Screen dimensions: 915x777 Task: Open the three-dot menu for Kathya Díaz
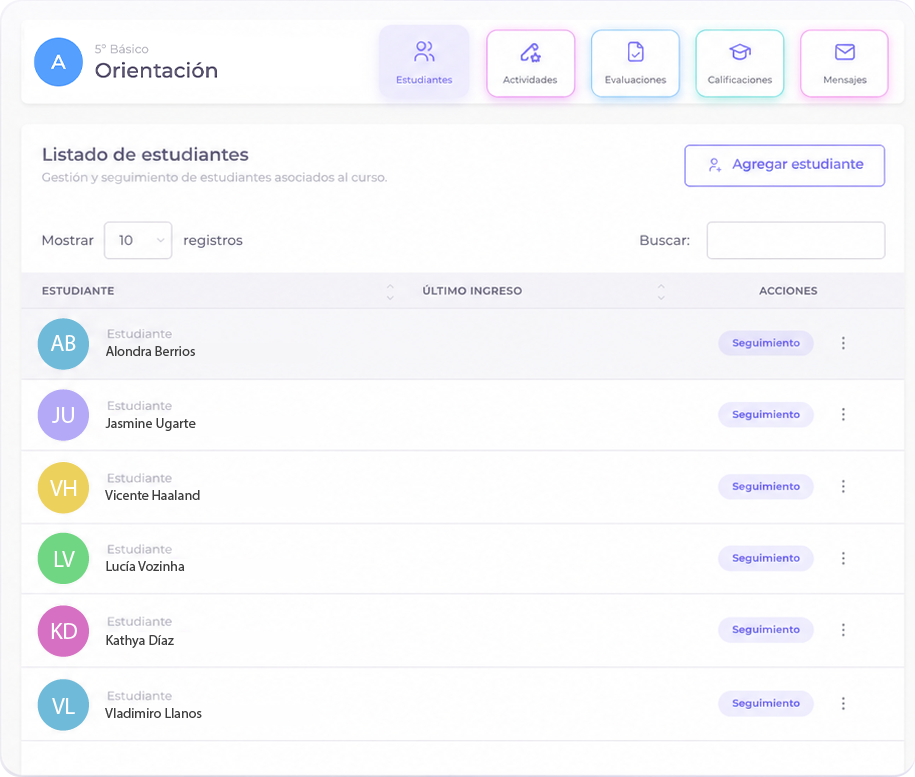click(843, 630)
